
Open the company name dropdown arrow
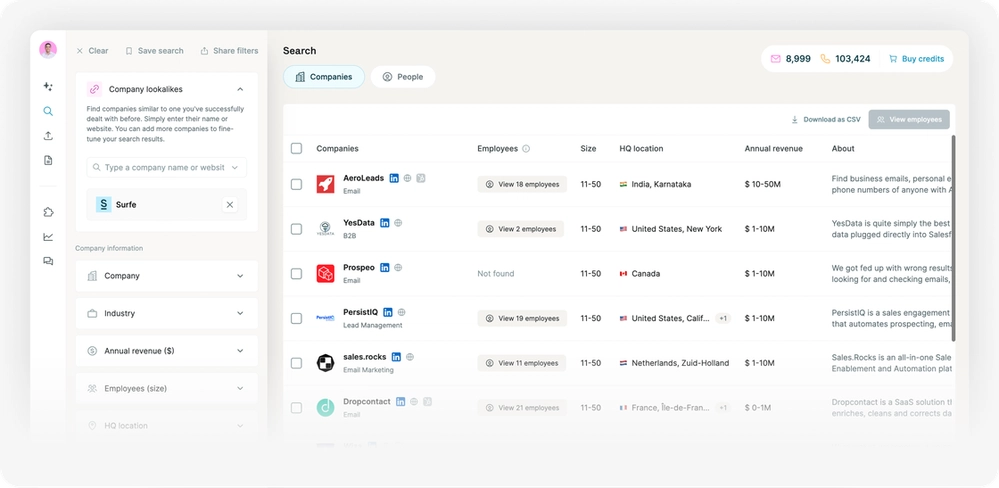click(234, 168)
